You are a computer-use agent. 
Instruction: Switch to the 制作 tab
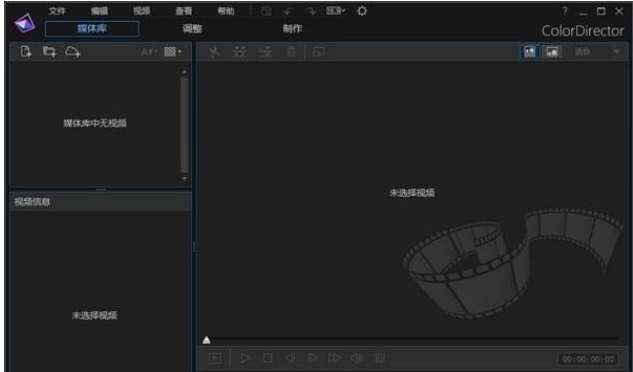tap(292, 29)
